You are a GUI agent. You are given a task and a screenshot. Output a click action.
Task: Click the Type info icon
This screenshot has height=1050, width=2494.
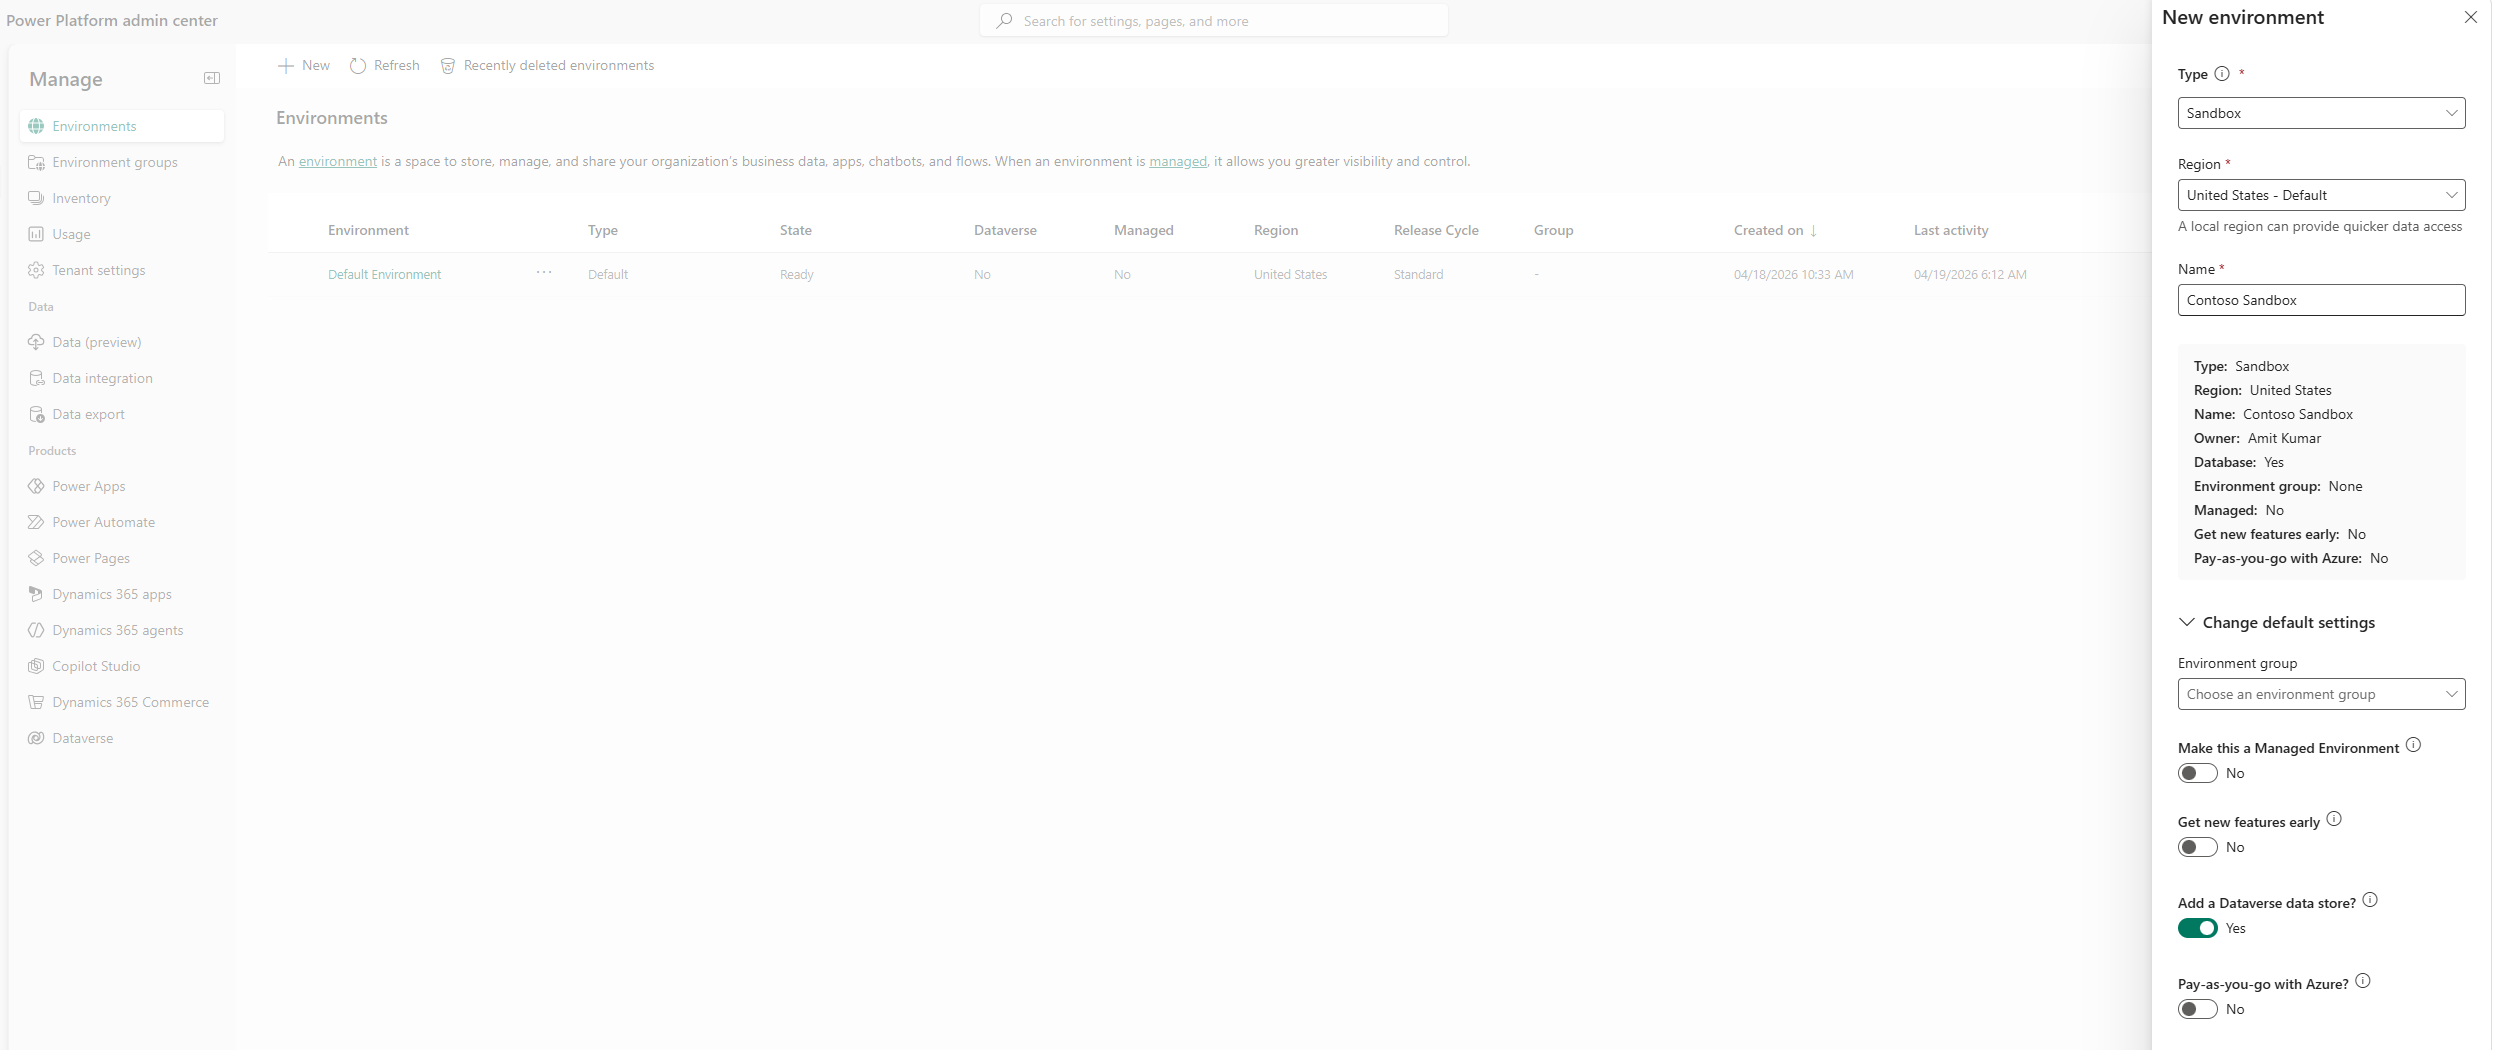tap(2222, 74)
